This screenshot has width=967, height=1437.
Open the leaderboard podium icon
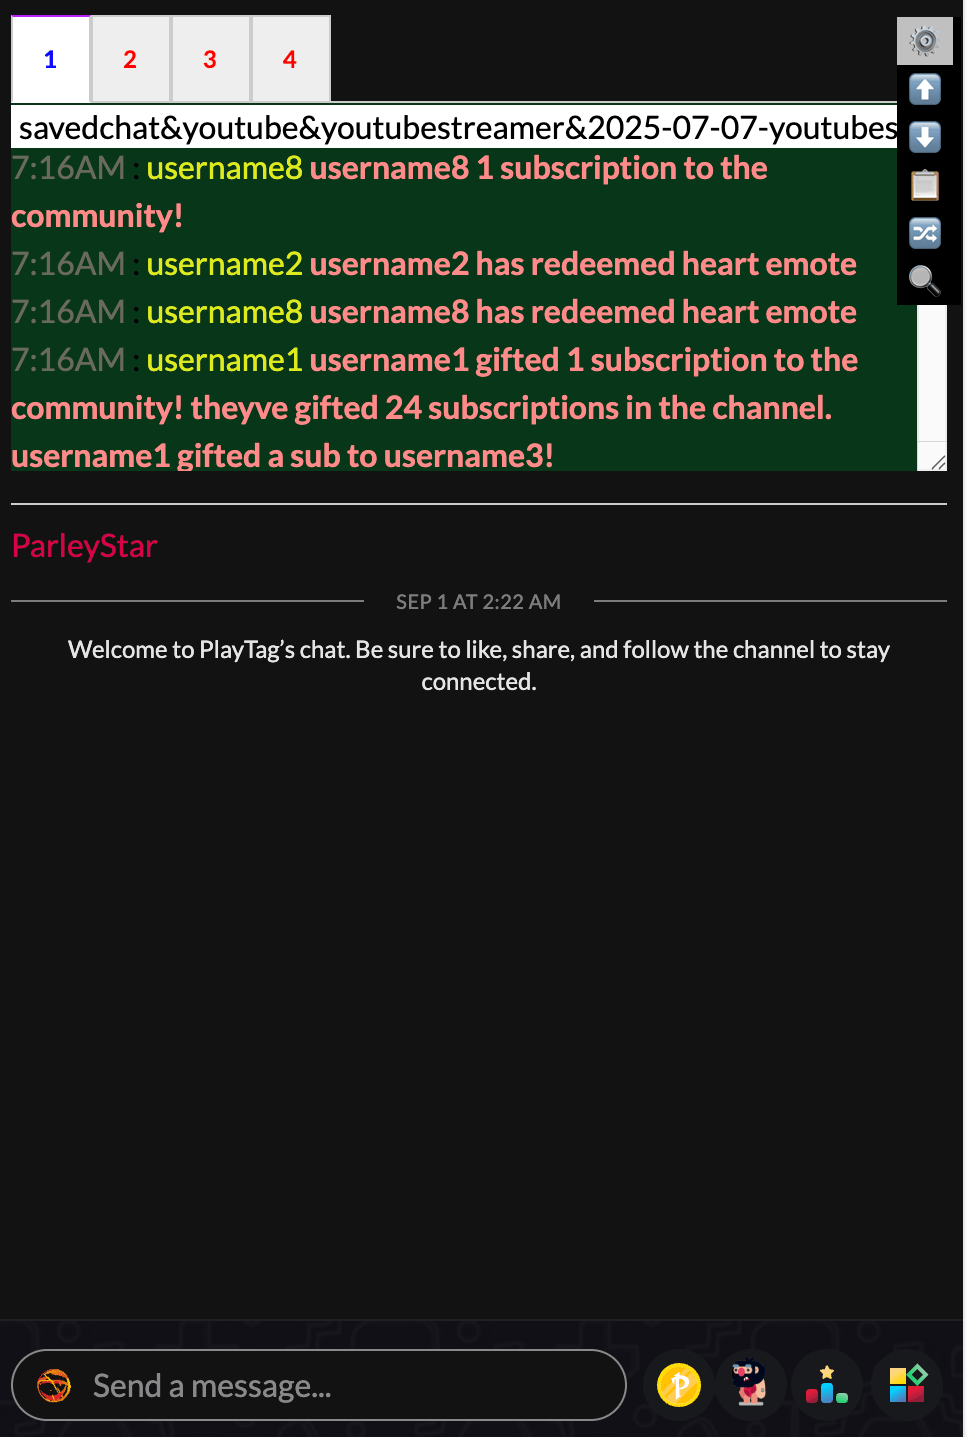tap(827, 1385)
